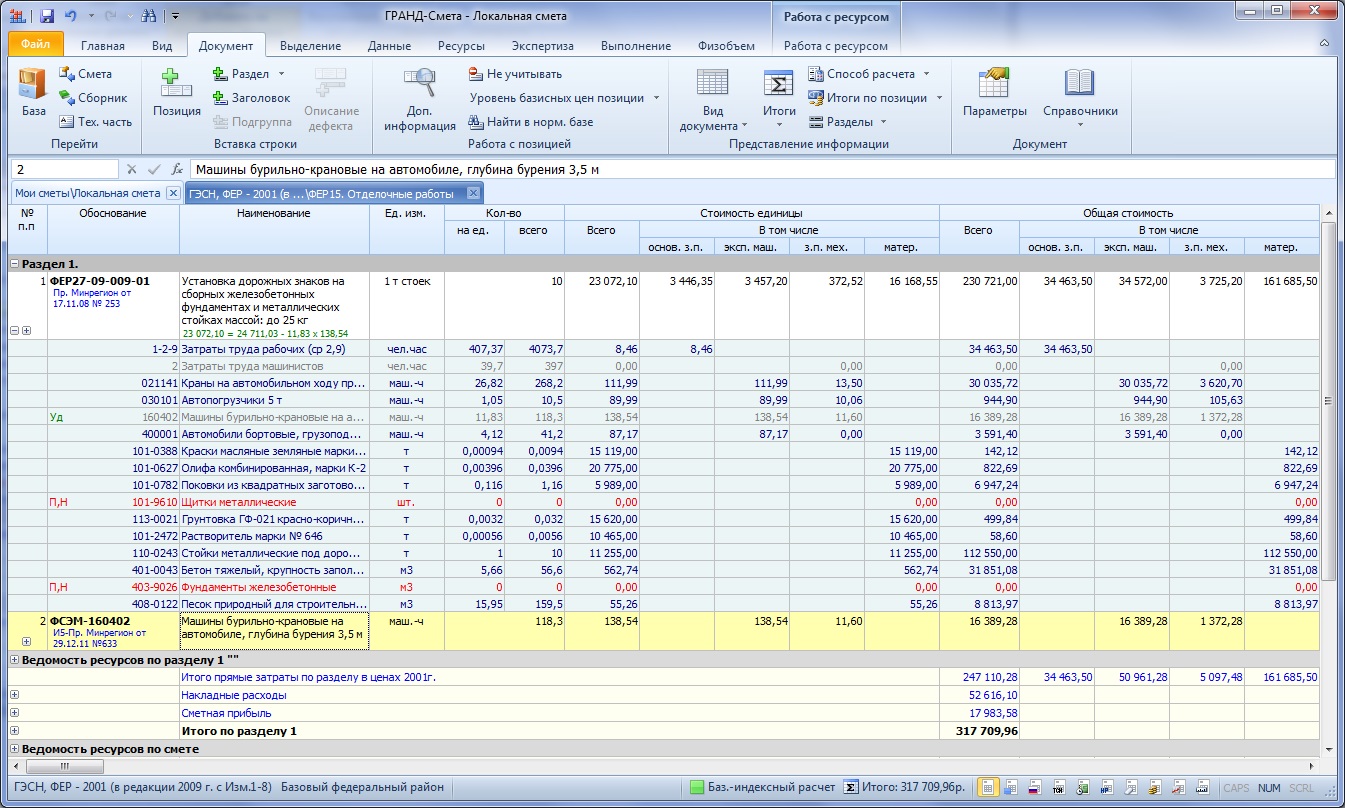Click the vertical scrollbar of the table
1345x808 pixels.
click(1328, 400)
